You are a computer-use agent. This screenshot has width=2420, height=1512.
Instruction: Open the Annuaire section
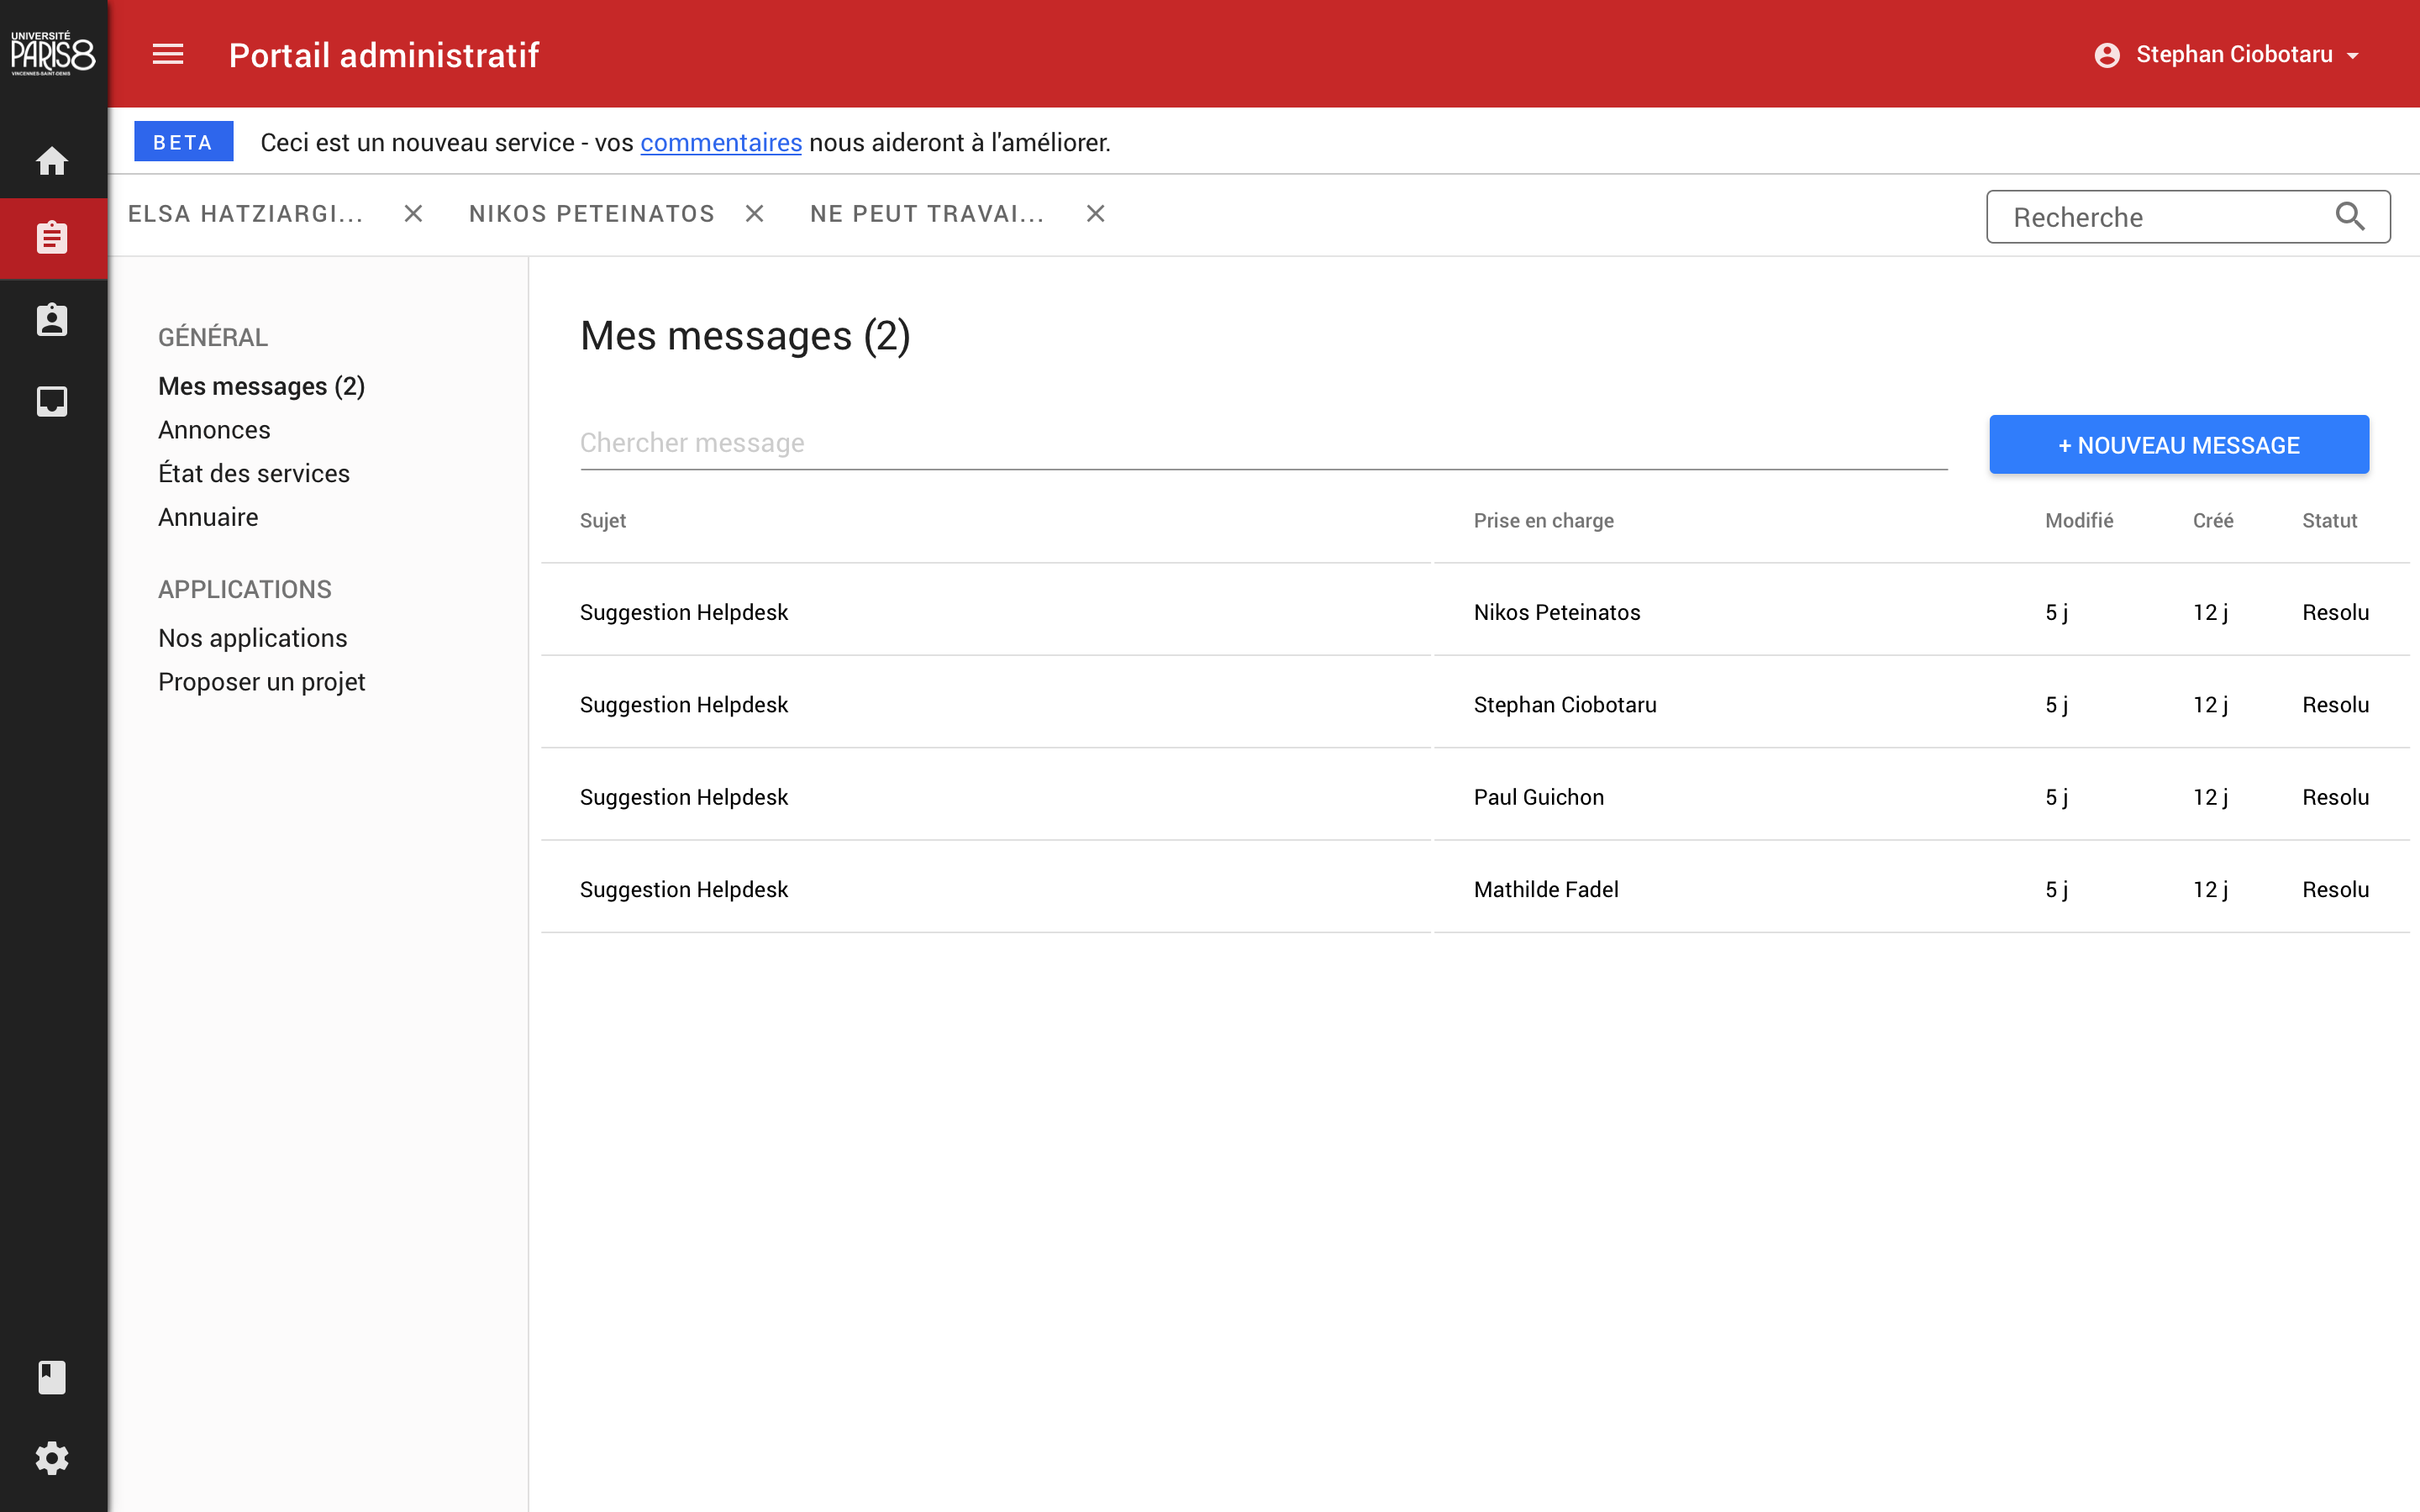[208, 517]
